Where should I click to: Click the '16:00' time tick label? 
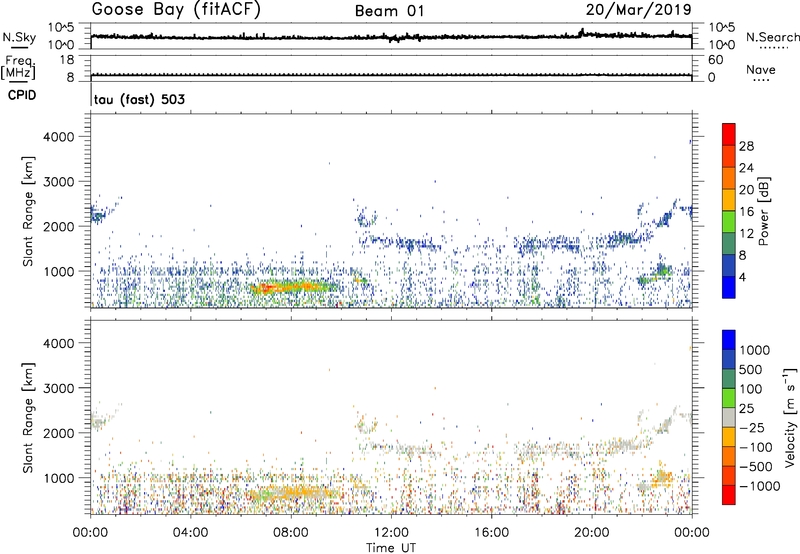pyautogui.click(x=491, y=533)
